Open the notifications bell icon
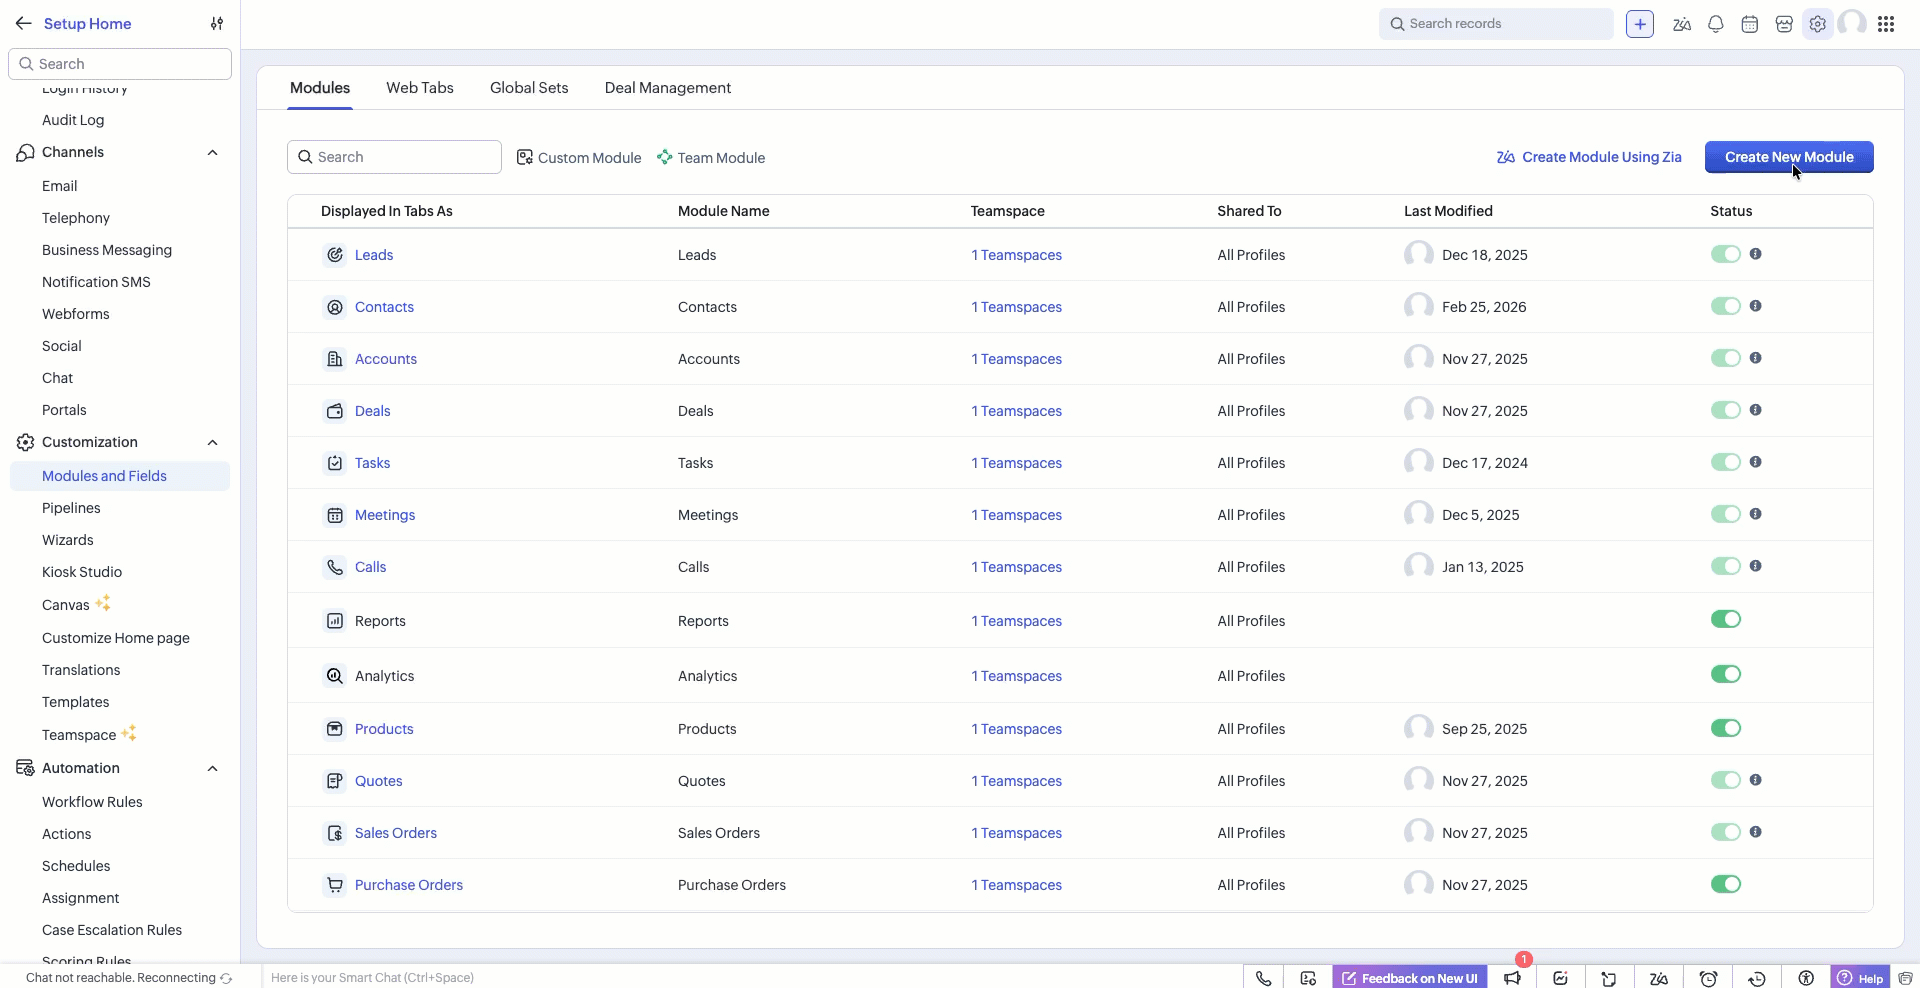The image size is (1920, 988). pyautogui.click(x=1715, y=24)
